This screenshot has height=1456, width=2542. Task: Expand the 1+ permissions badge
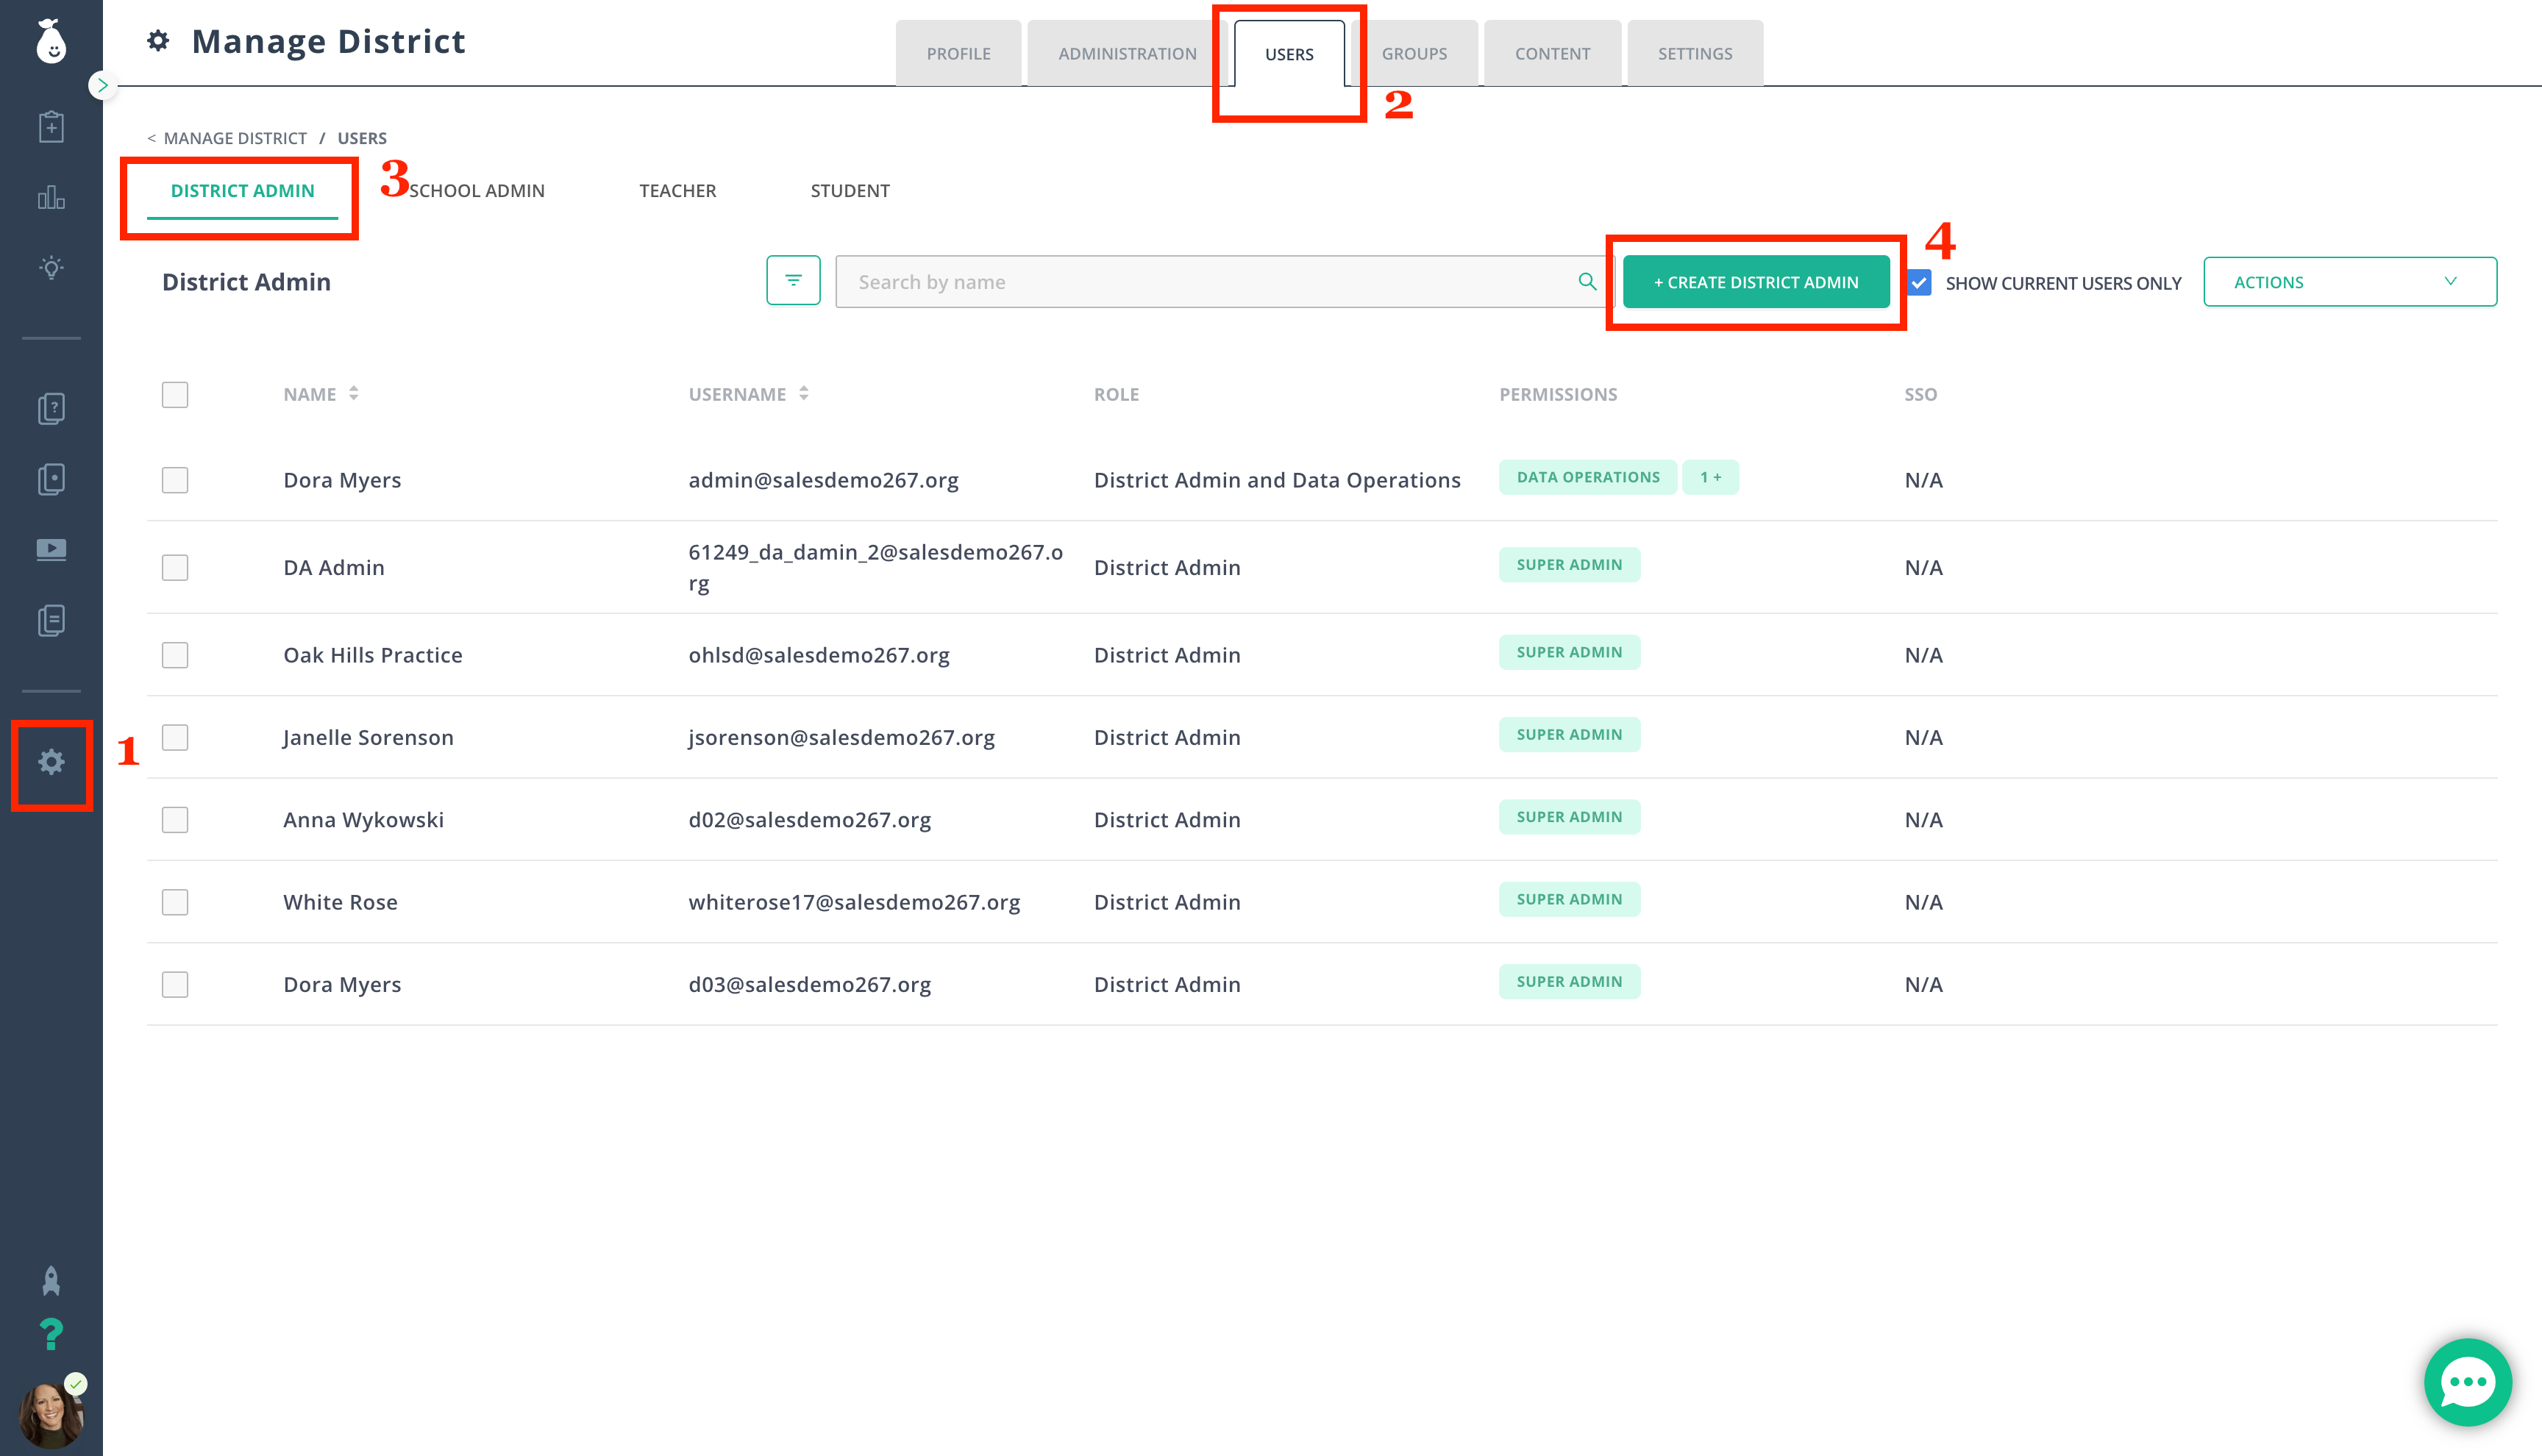pos(1711,477)
